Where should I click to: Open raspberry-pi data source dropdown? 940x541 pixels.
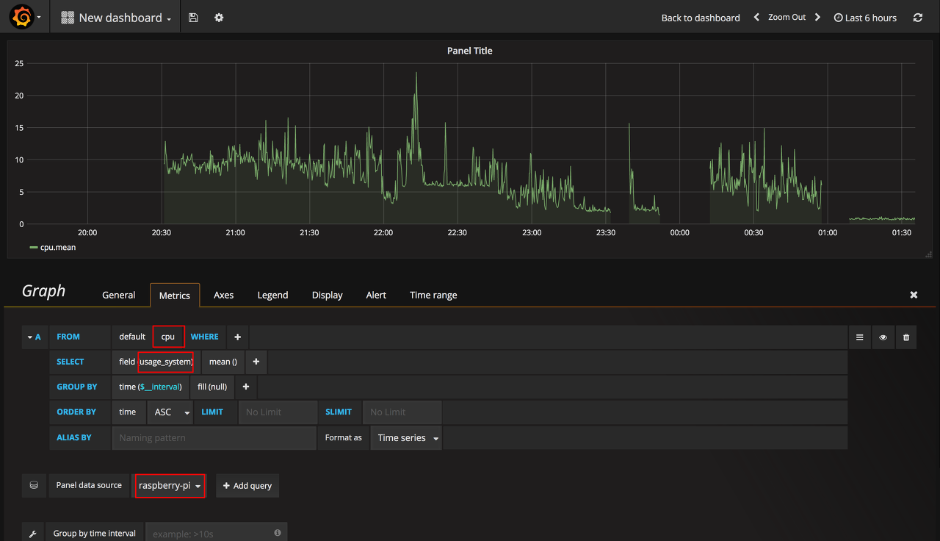(170, 485)
